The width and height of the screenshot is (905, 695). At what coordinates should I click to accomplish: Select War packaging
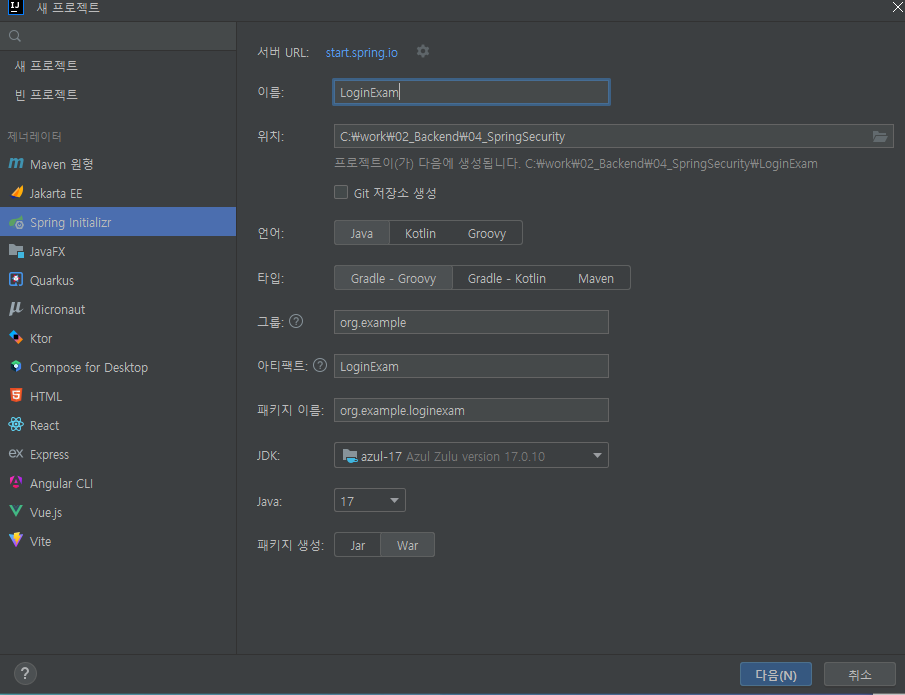[407, 545]
